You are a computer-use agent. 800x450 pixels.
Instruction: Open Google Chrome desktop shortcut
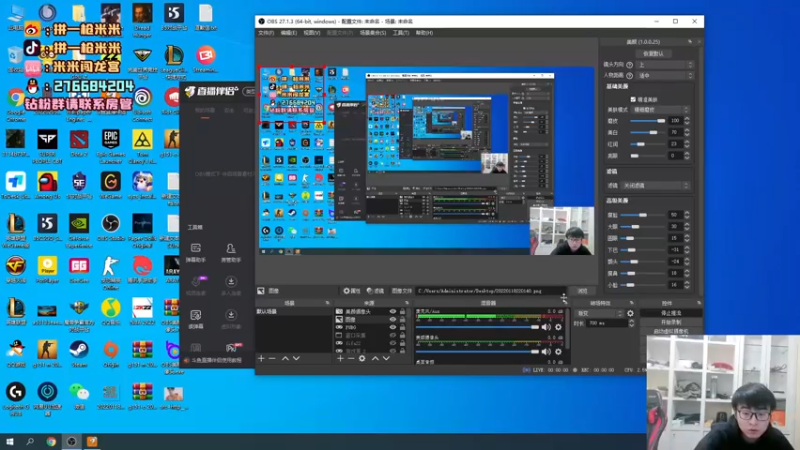[16, 104]
